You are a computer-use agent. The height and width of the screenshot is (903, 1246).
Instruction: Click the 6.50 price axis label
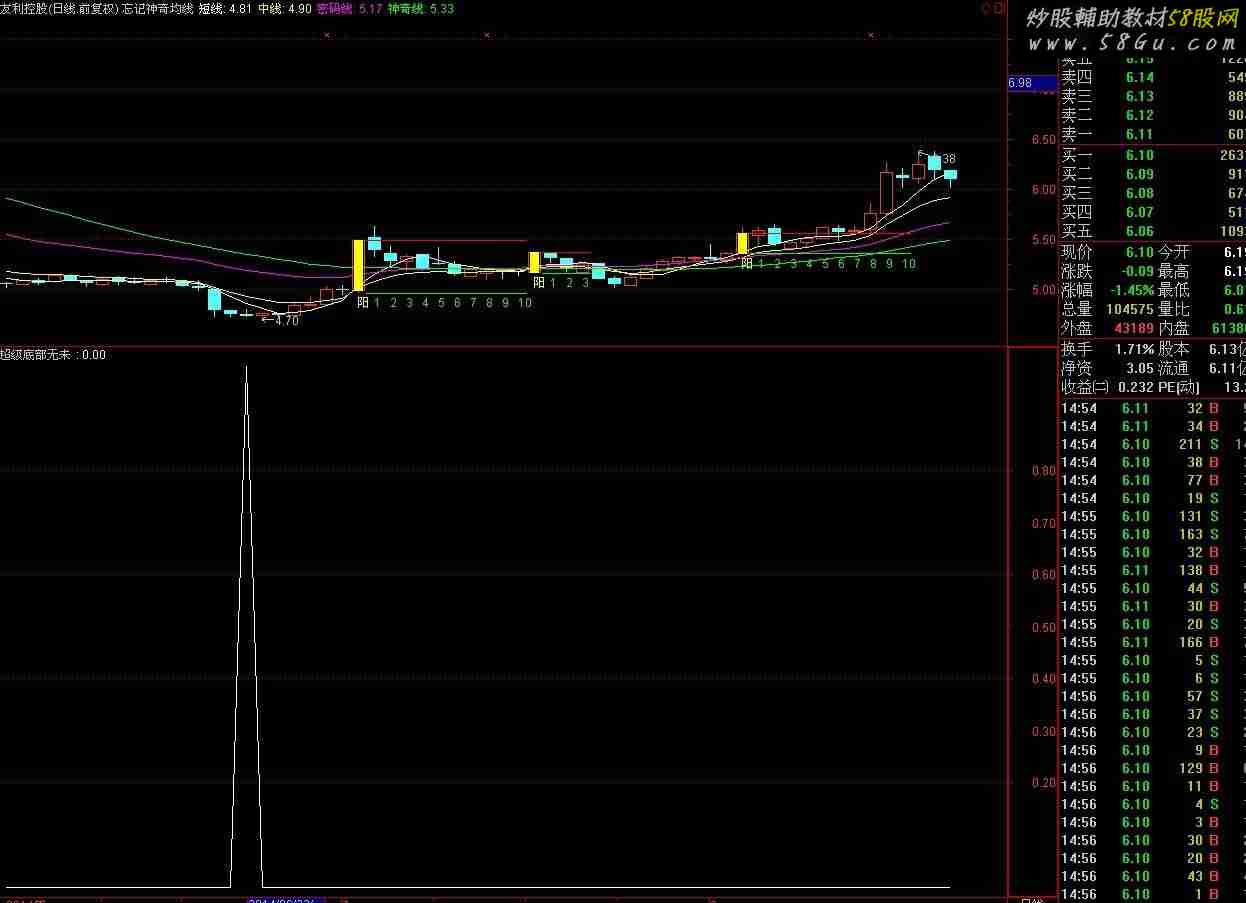point(1044,139)
